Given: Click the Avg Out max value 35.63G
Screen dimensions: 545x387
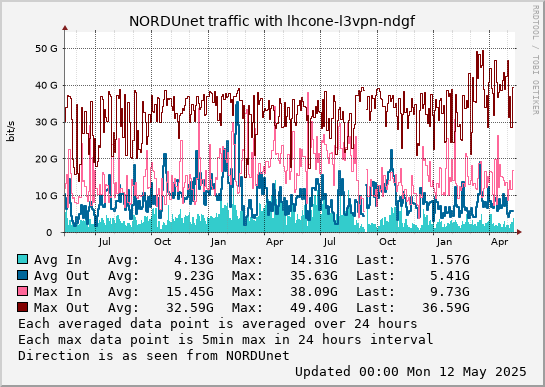Looking at the screenshot, I should point(314,276).
